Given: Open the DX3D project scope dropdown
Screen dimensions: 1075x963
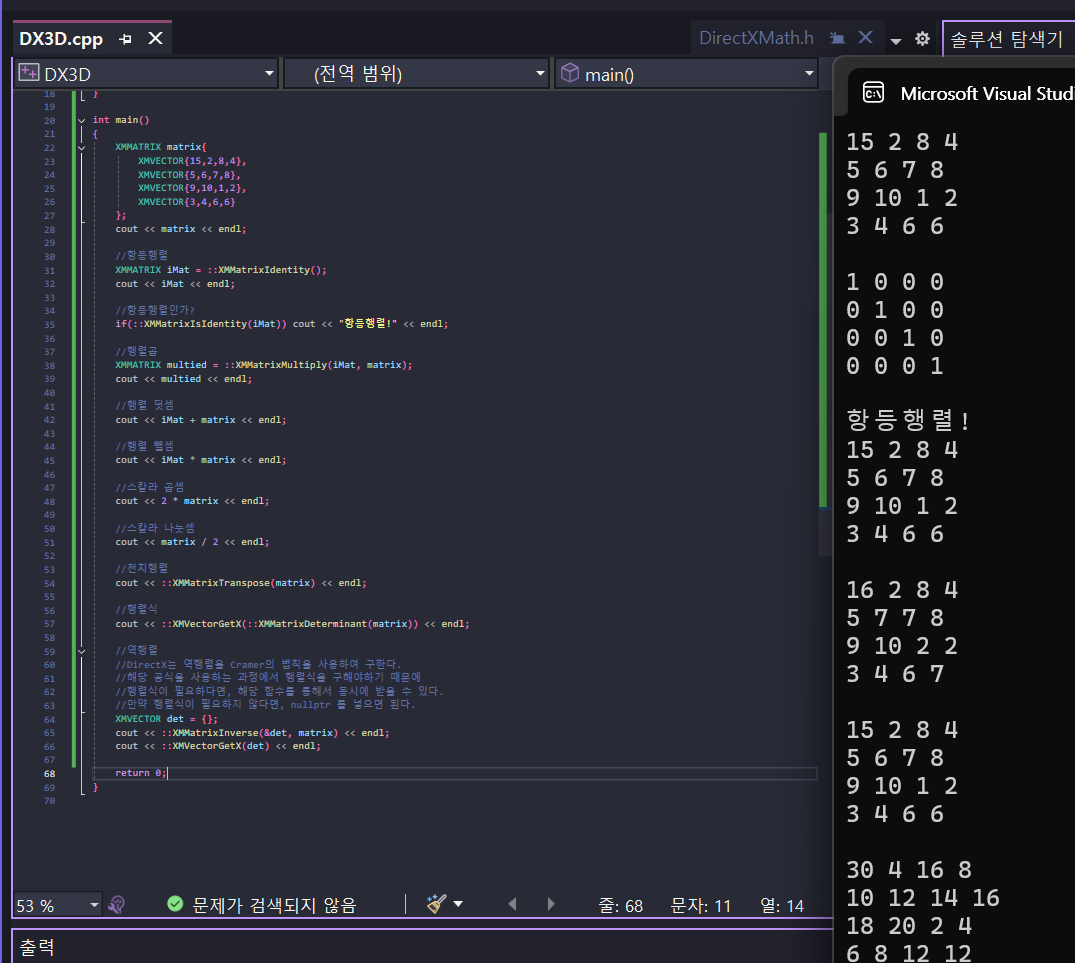Looking at the screenshot, I should (269, 73).
